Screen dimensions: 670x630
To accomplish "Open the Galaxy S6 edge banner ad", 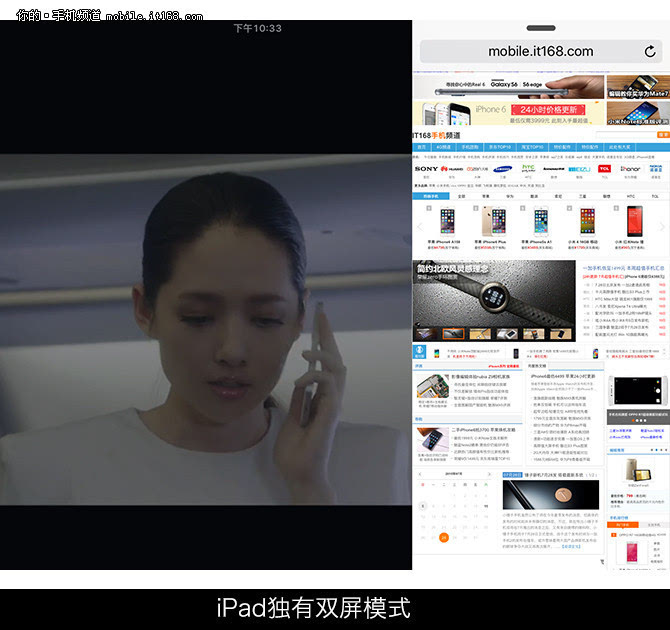I will point(508,87).
